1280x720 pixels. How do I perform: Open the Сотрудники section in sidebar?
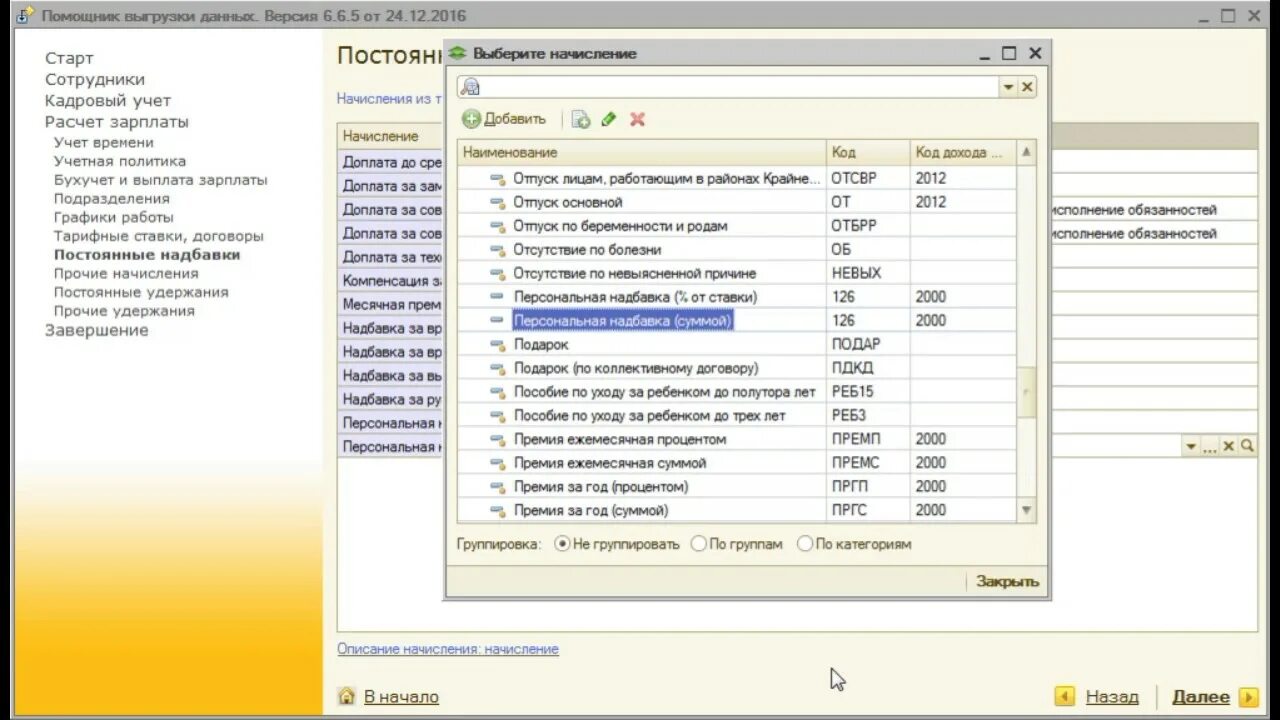95,79
